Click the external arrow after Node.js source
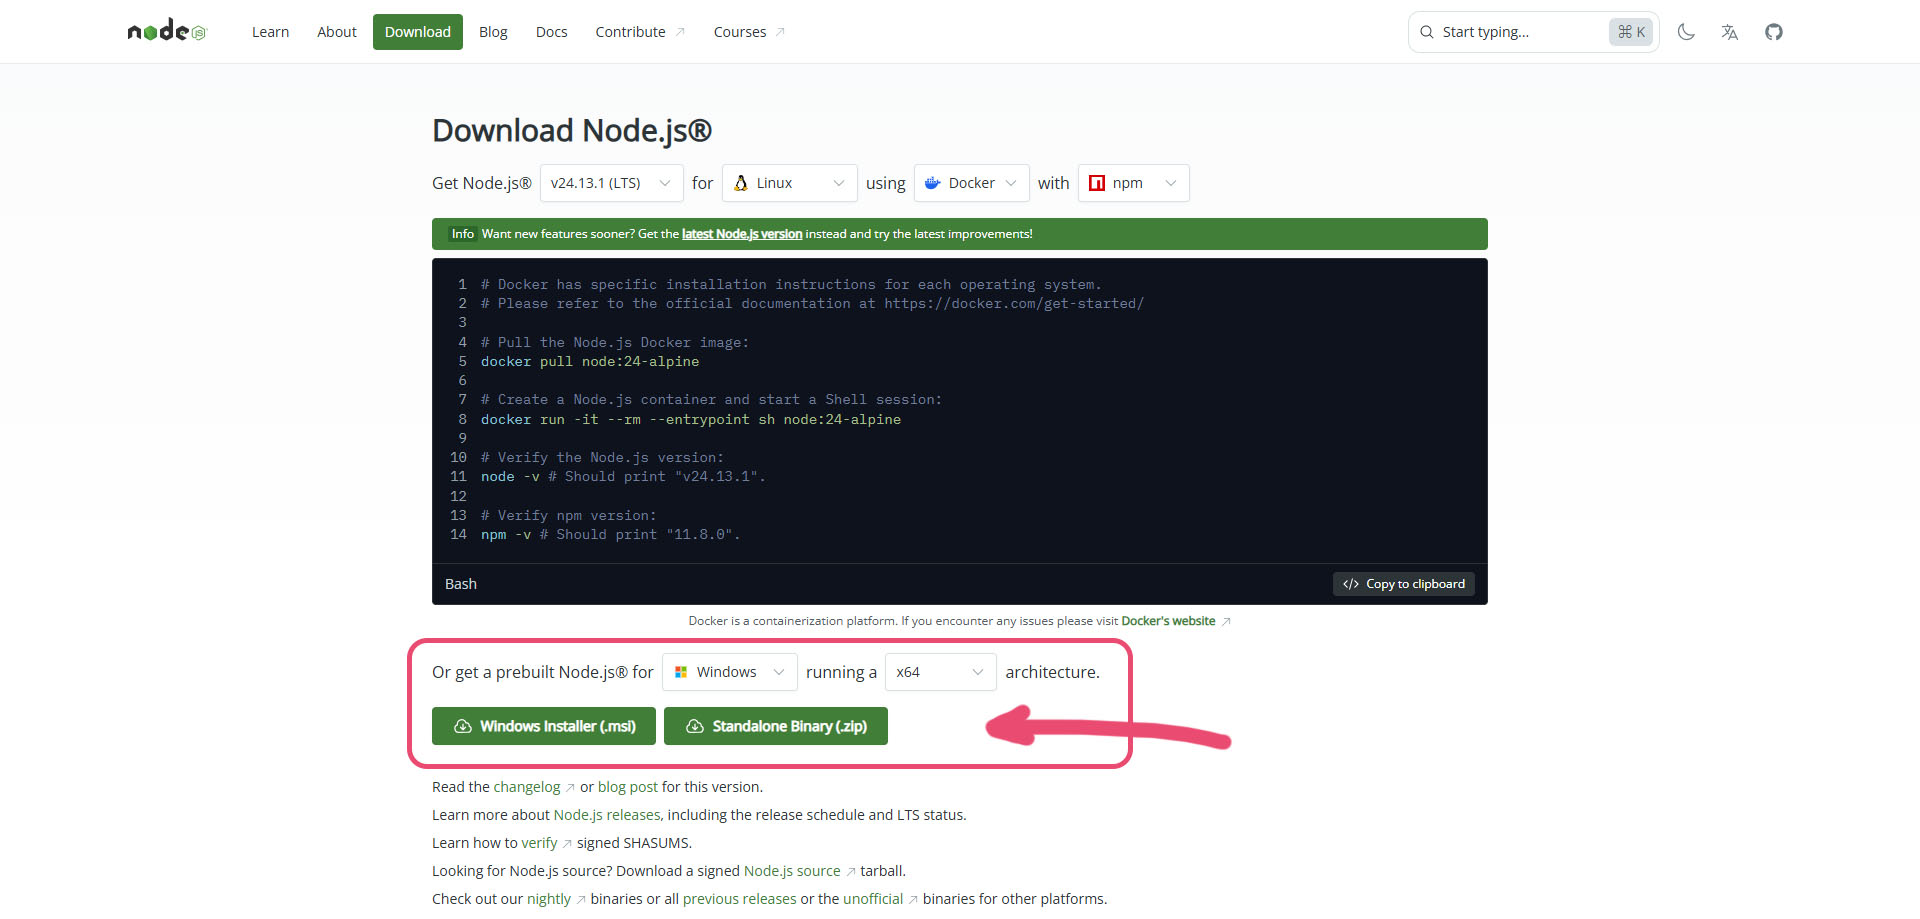 click(851, 872)
